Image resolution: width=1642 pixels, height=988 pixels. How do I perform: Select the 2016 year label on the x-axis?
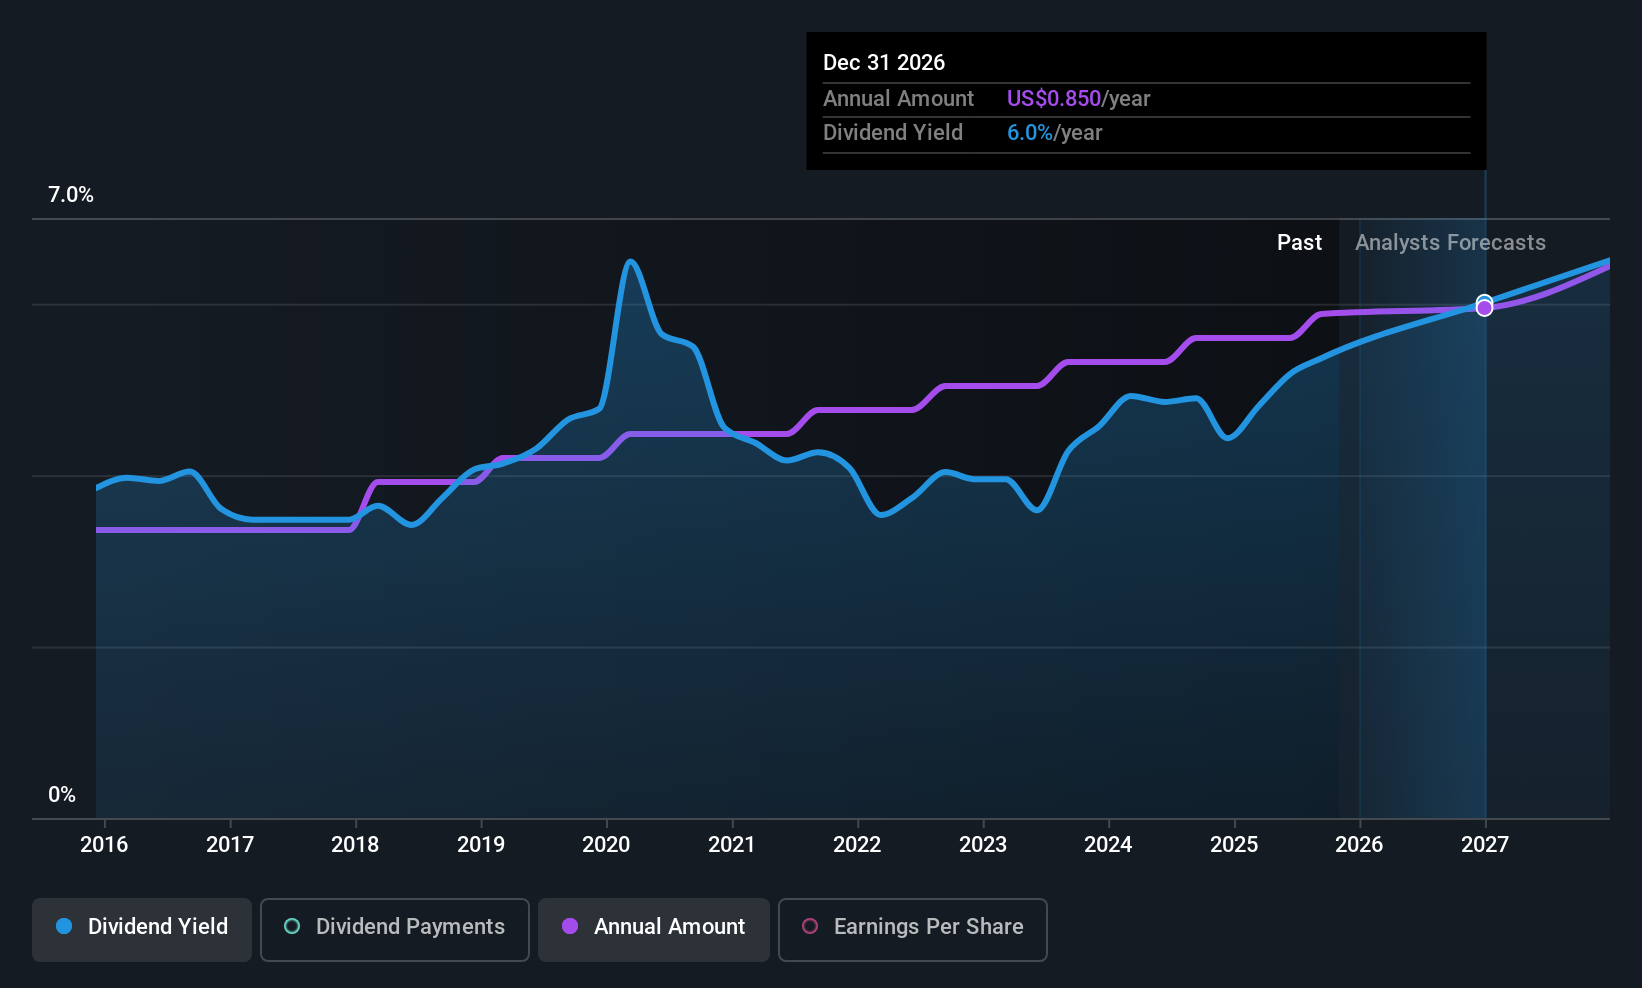[104, 845]
